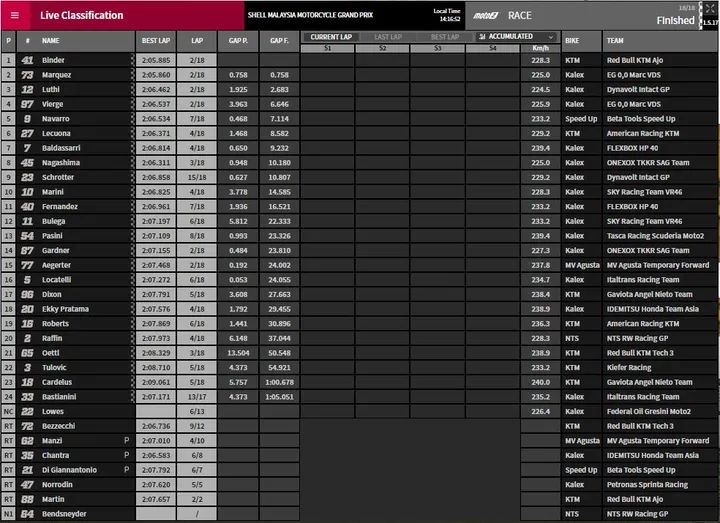
Task: Click the position P column header
Action: (x=8, y=40)
